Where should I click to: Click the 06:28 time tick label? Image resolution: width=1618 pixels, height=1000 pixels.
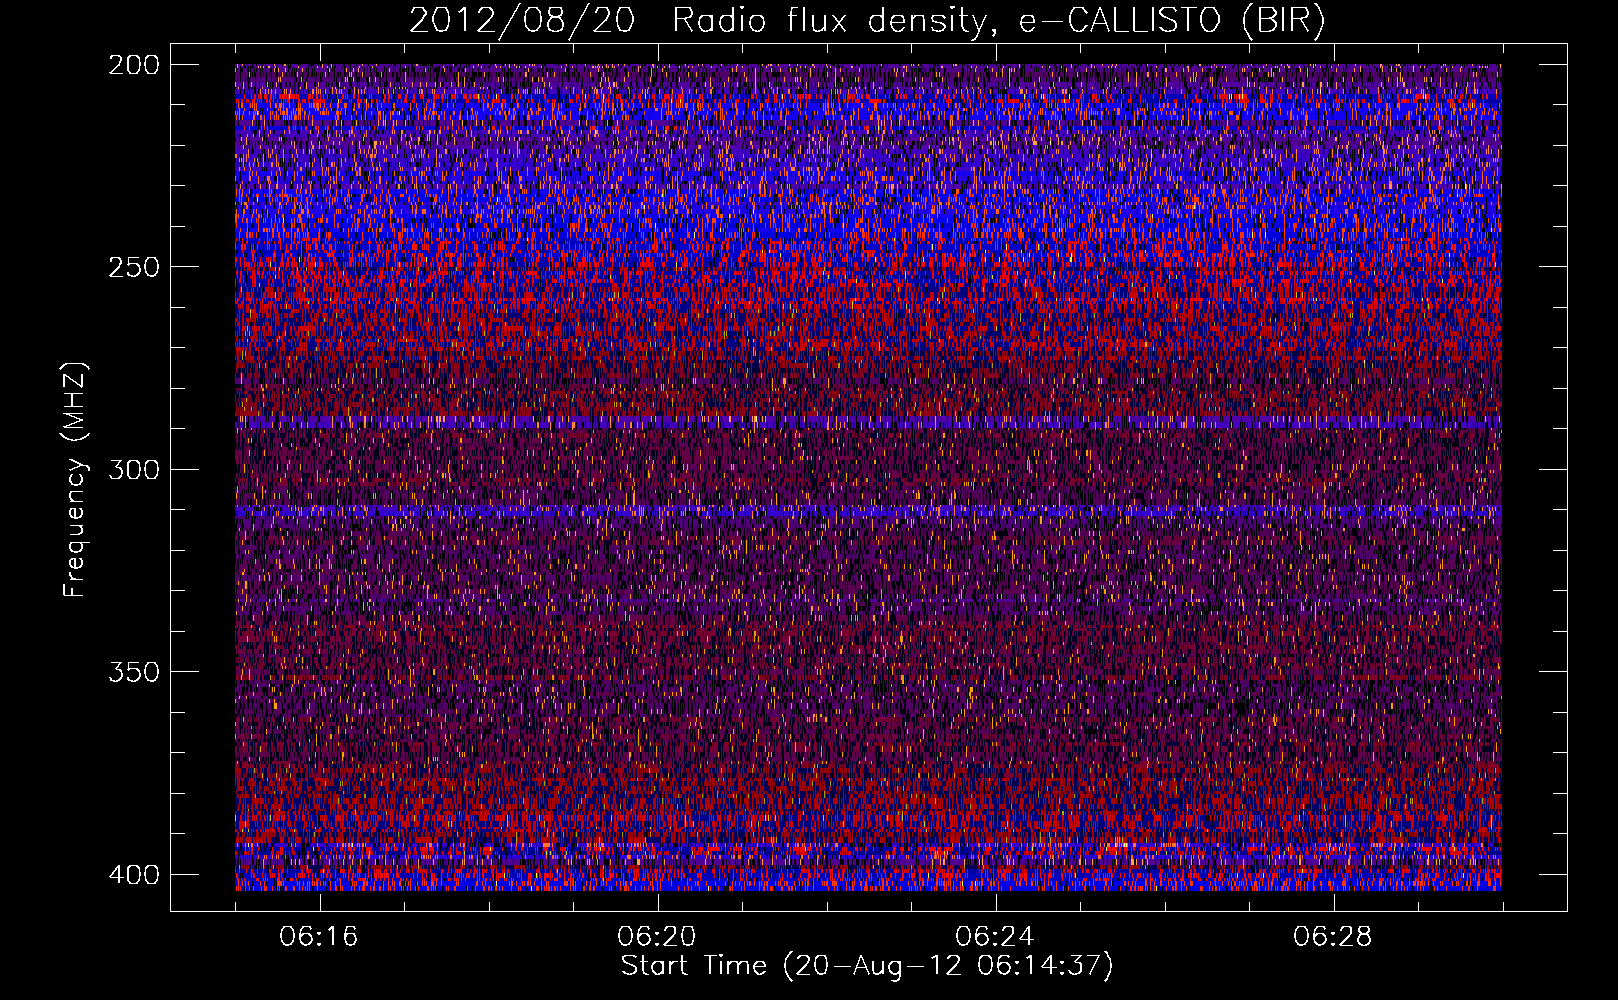(x=1333, y=937)
